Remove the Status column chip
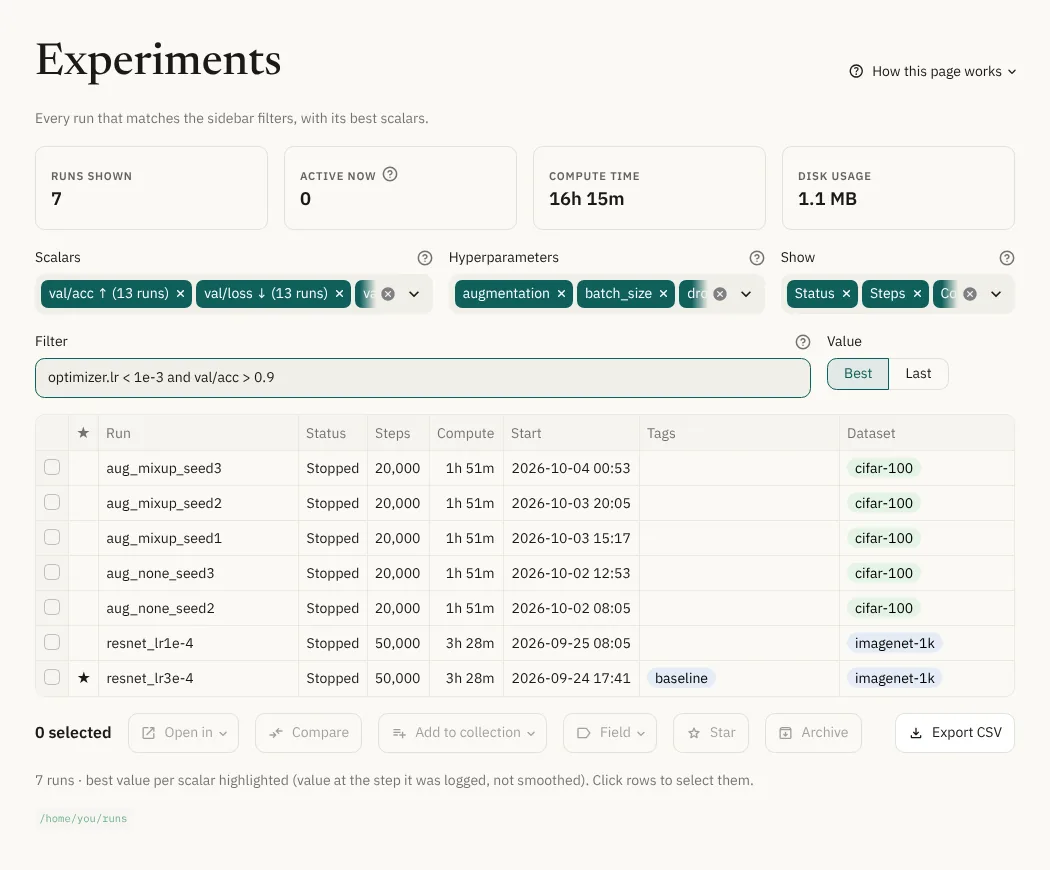The width and height of the screenshot is (1050, 870). (846, 294)
